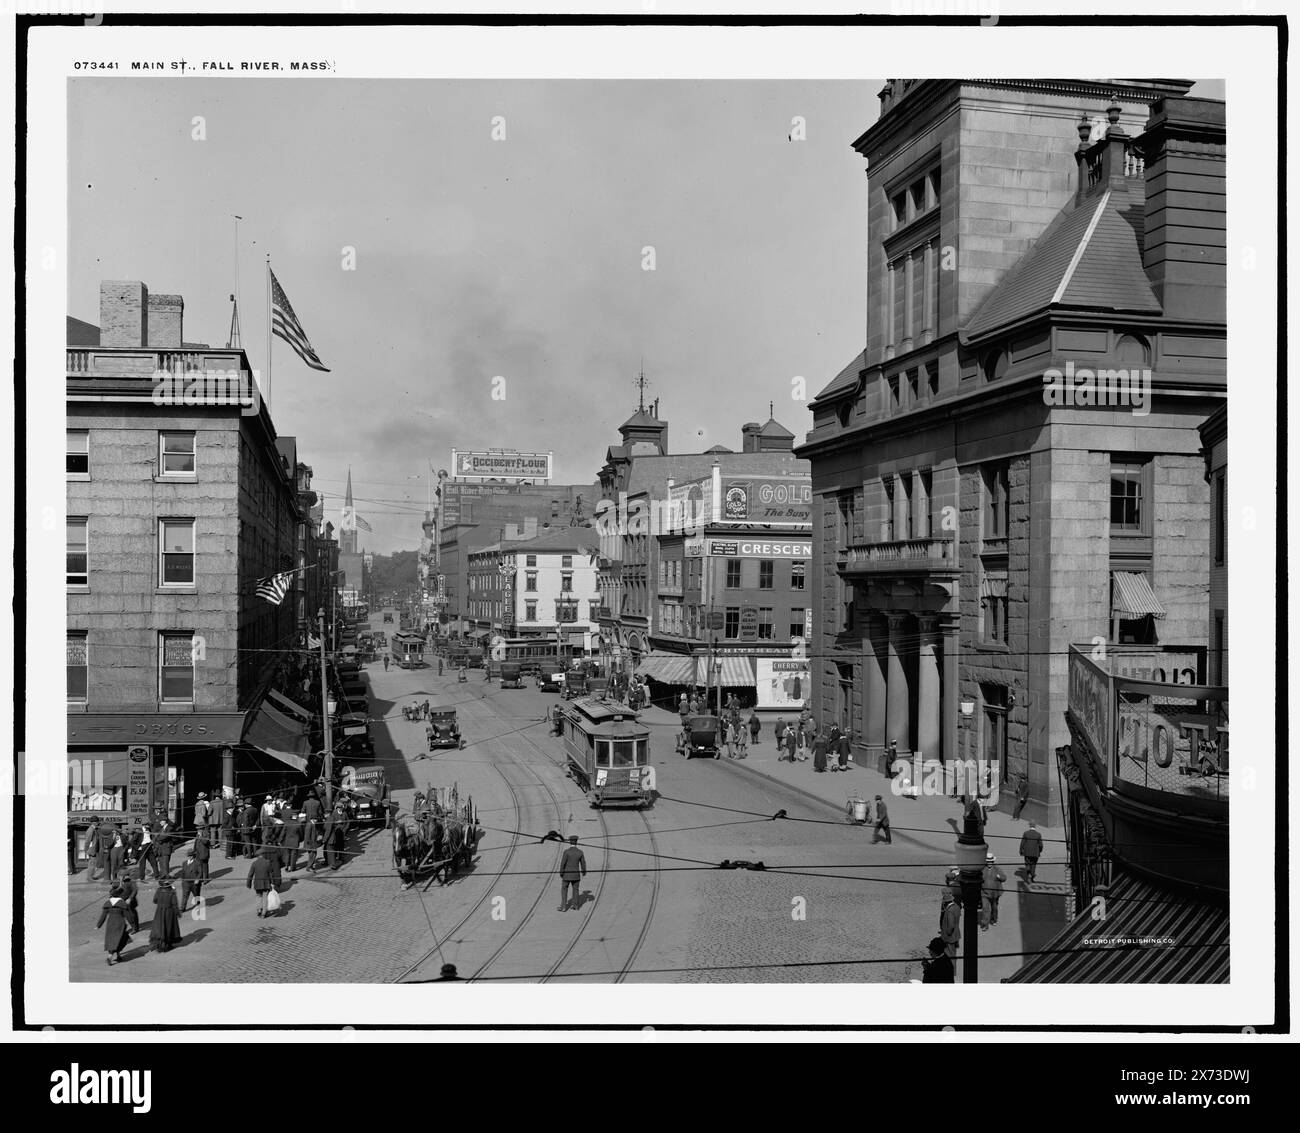The width and height of the screenshot is (1300, 1133).
Task: Click the streetcar in the street center
Action: pos(606,753)
